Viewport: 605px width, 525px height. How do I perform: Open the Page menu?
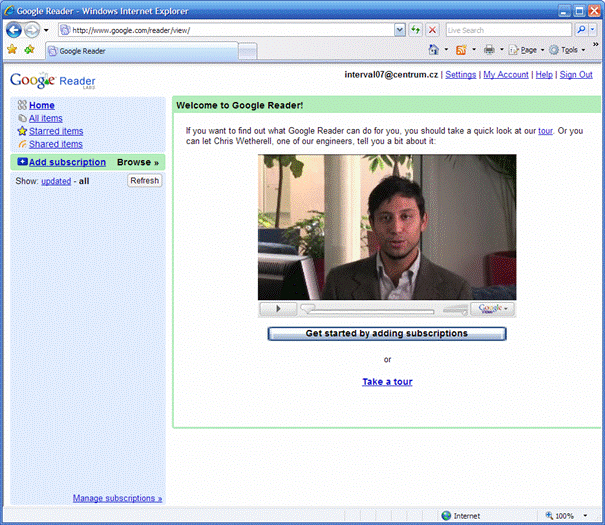(x=527, y=50)
